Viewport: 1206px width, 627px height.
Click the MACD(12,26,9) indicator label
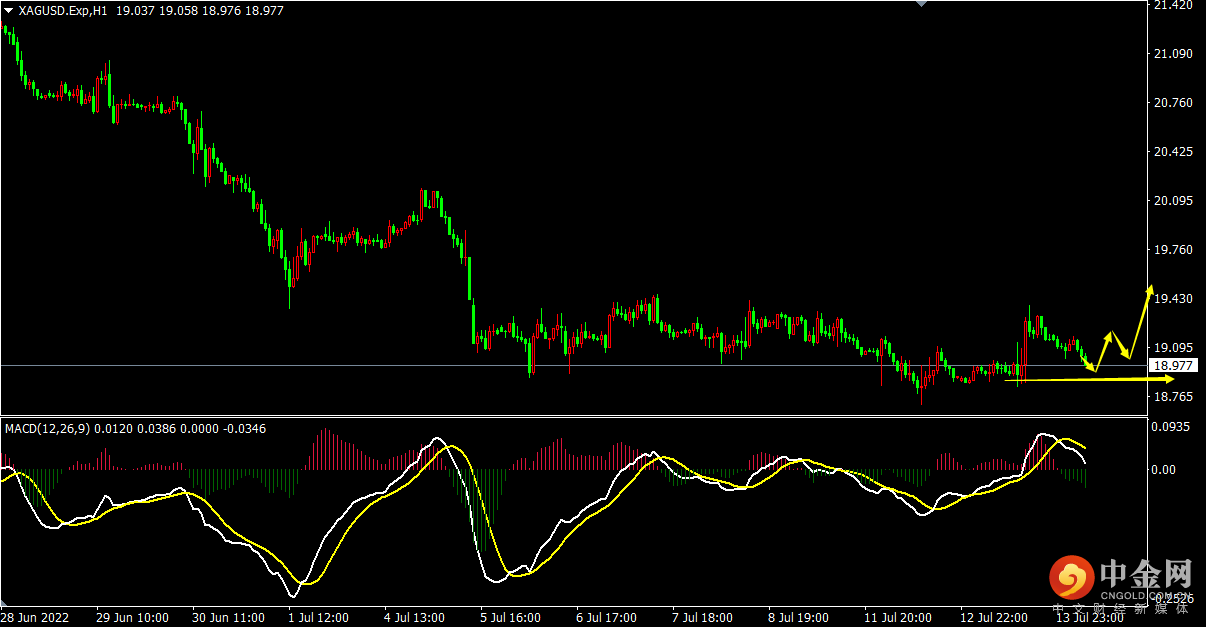[x=47, y=429]
